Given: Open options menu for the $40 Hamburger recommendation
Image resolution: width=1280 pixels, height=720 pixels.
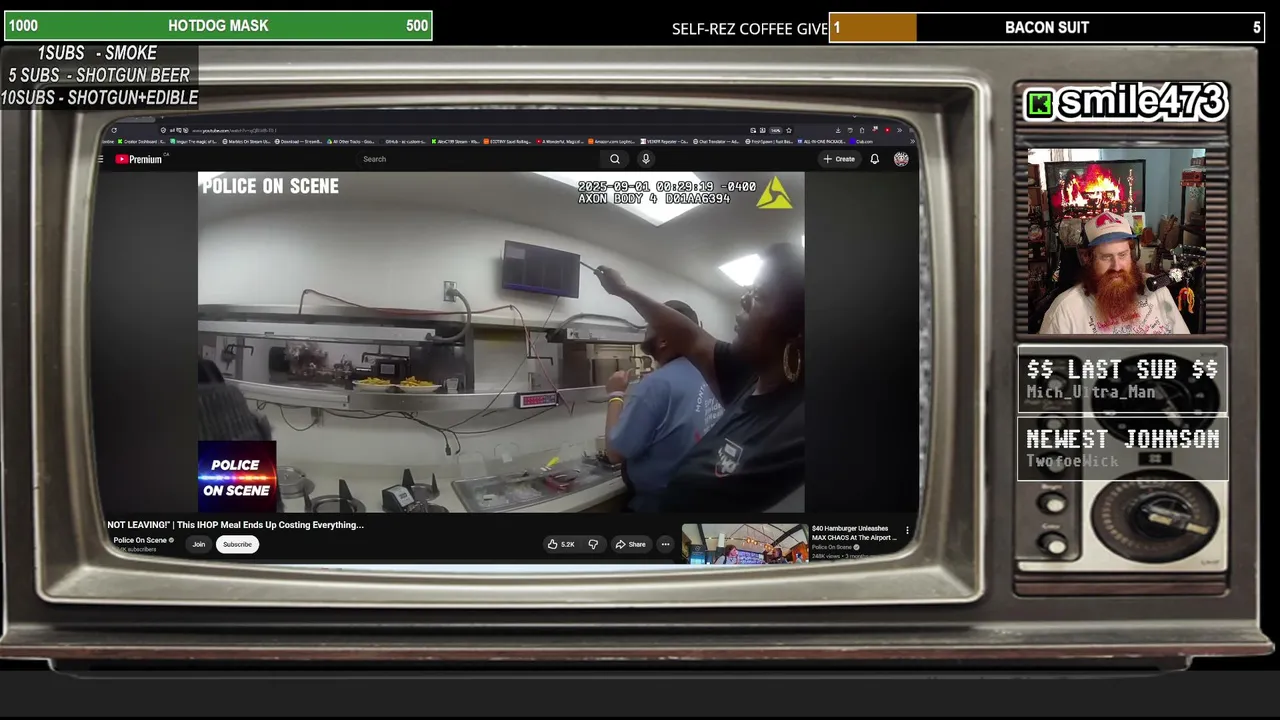Looking at the screenshot, I should pos(908,530).
